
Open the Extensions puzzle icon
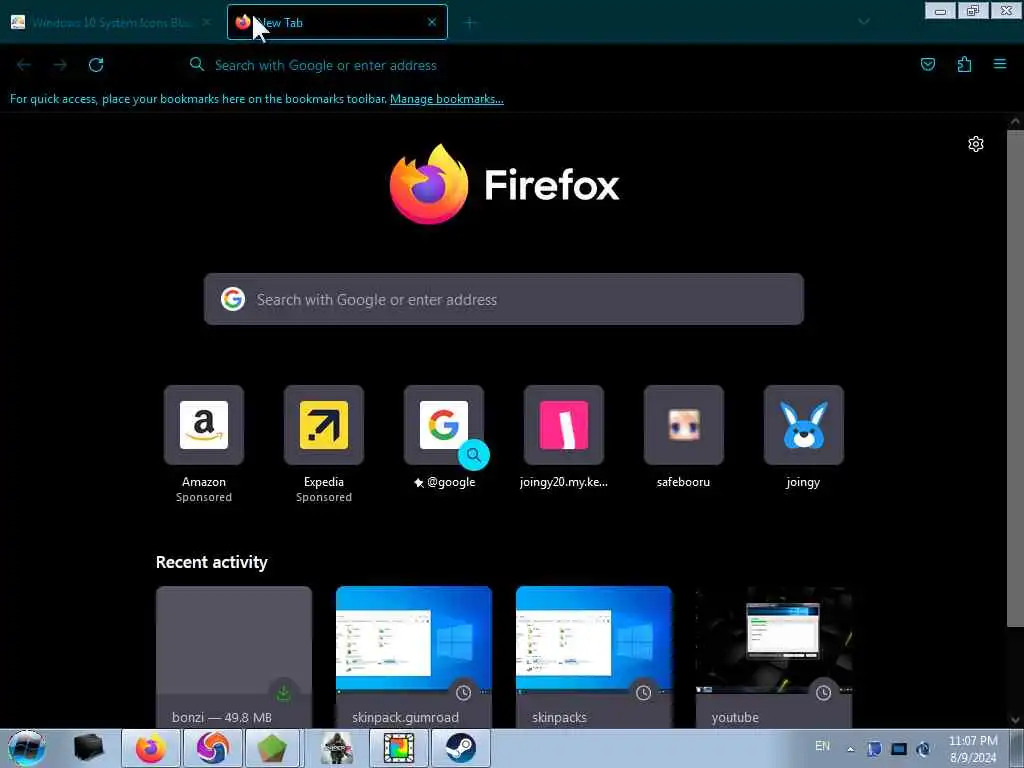964,64
